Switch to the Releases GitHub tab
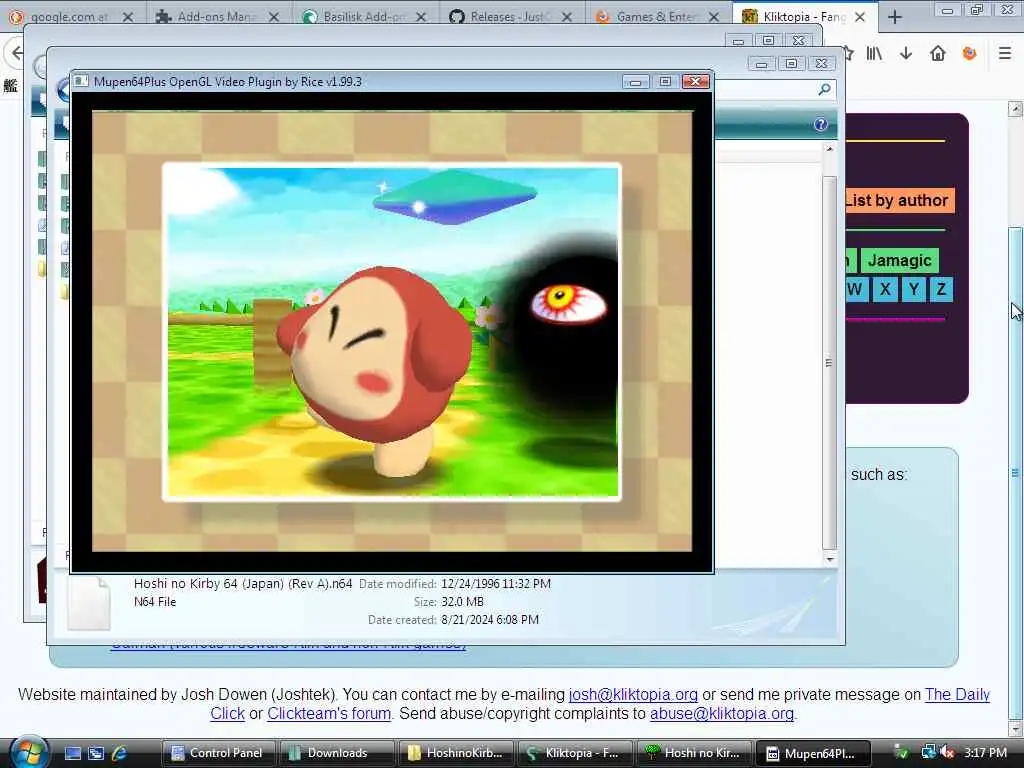Image resolution: width=1024 pixels, height=768 pixels. pyautogui.click(x=509, y=17)
